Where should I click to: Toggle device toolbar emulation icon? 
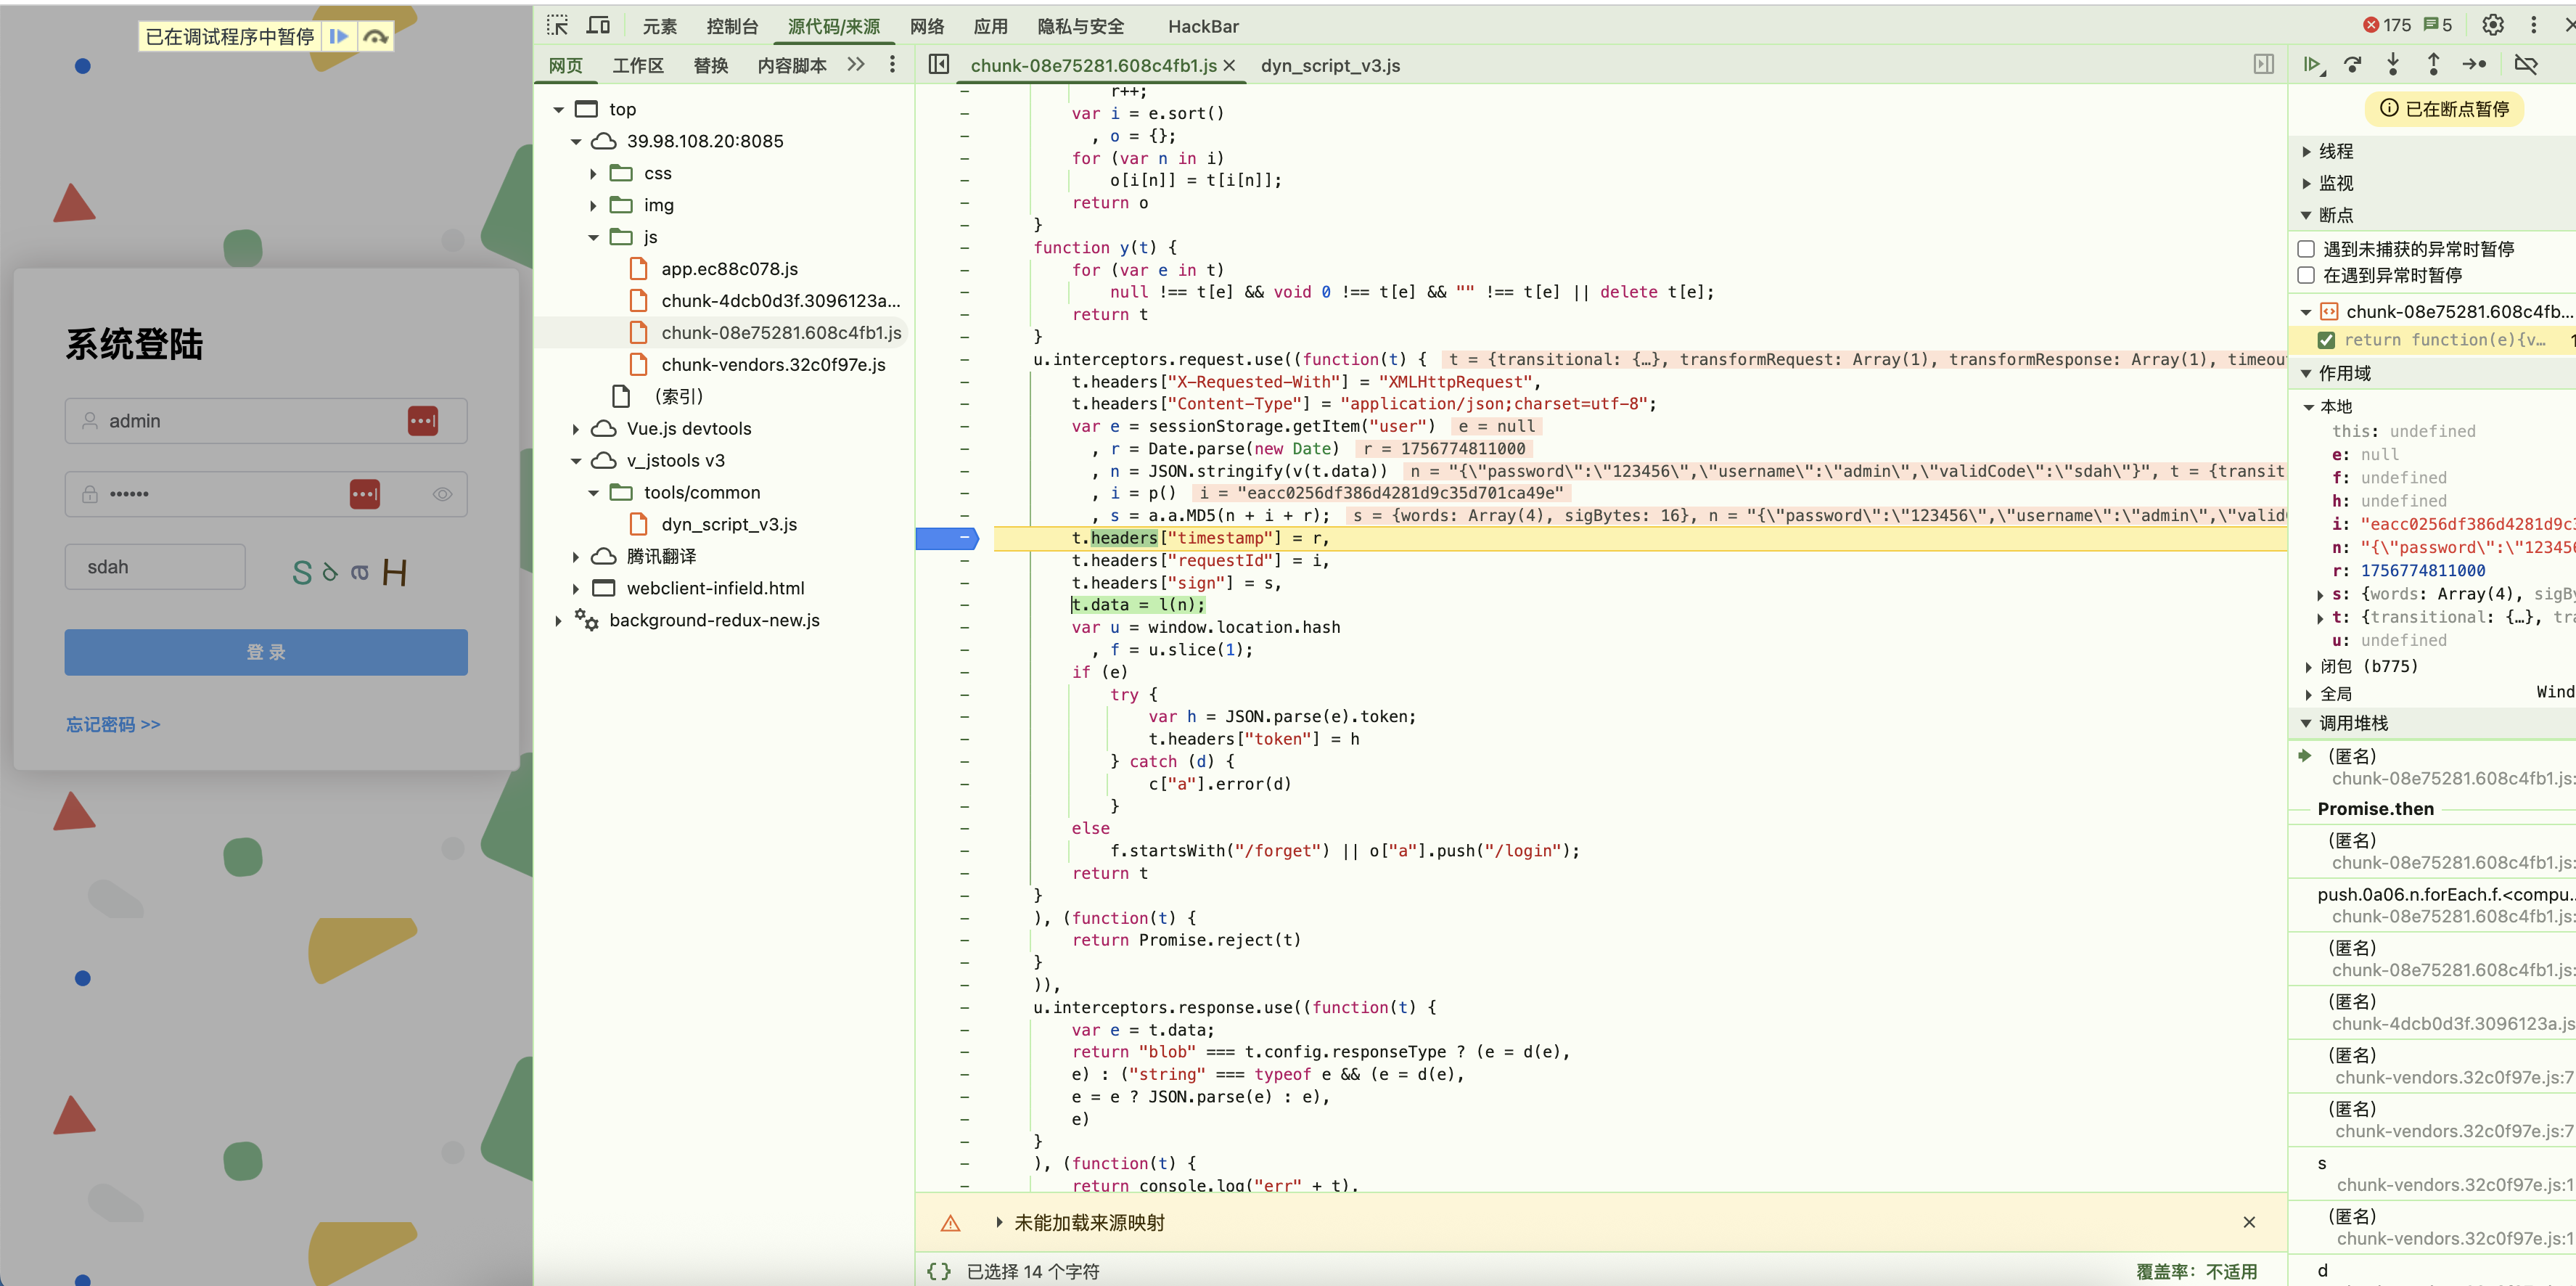pos(598,25)
